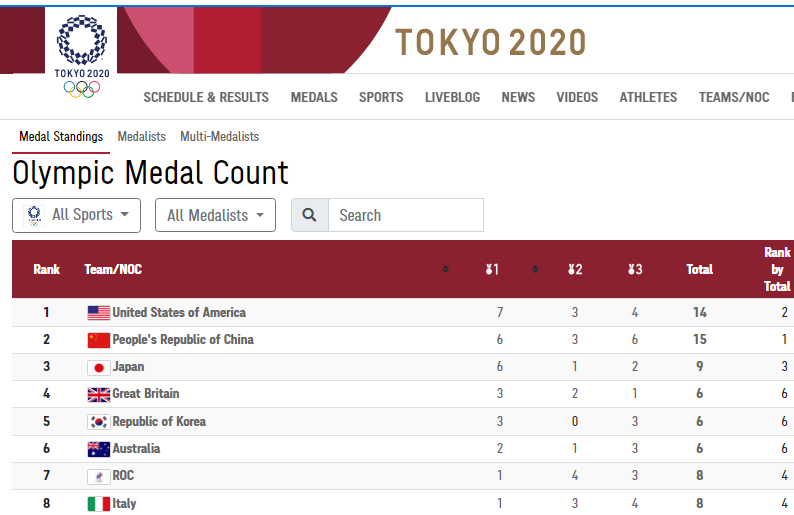The image size is (794, 515).
Task: Click into the Search text field
Action: tap(405, 215)
